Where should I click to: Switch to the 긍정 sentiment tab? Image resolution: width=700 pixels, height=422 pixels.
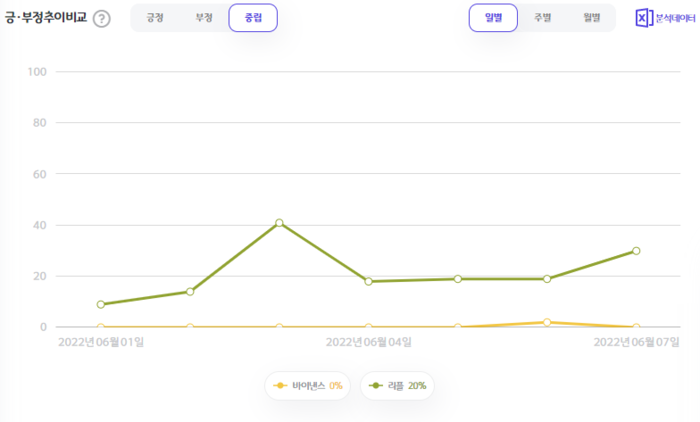(155, 18)
